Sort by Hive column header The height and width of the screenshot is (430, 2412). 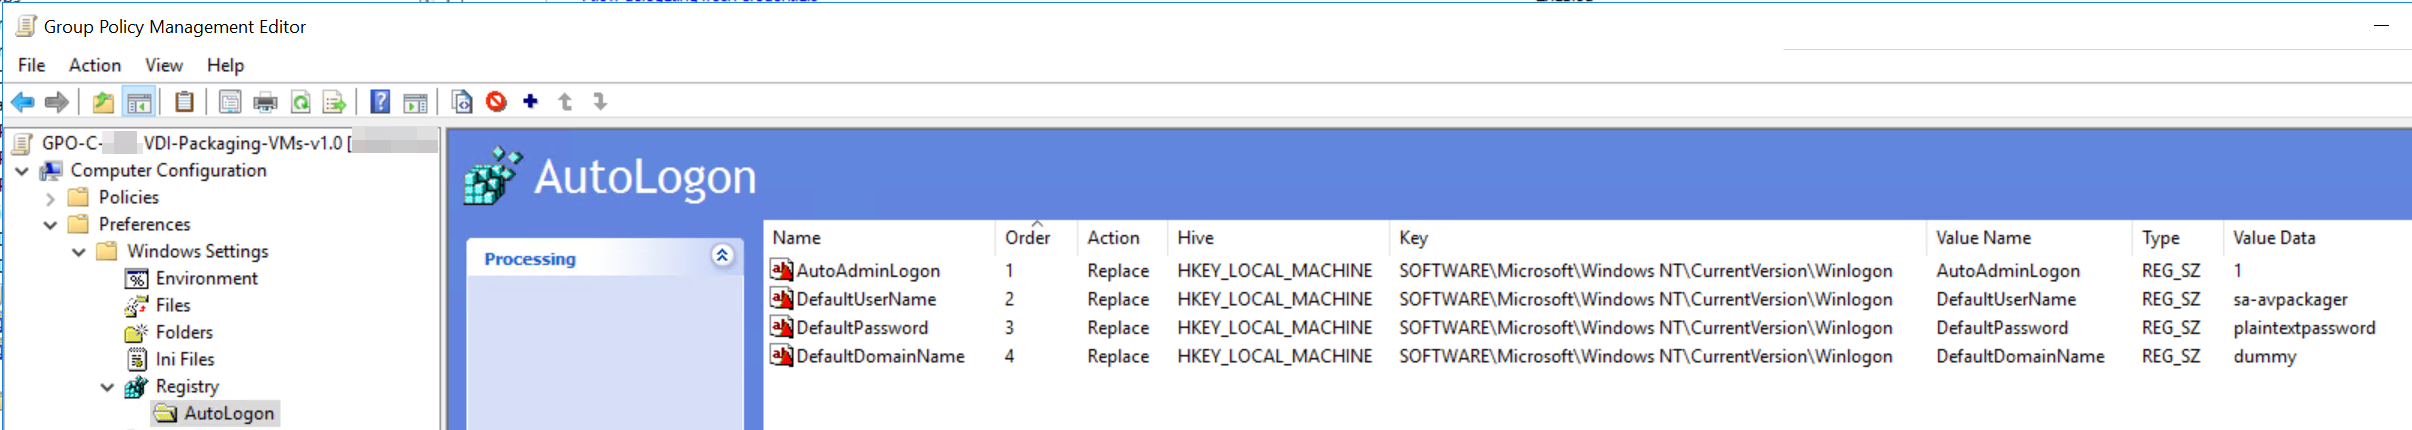click(1278, 238)
